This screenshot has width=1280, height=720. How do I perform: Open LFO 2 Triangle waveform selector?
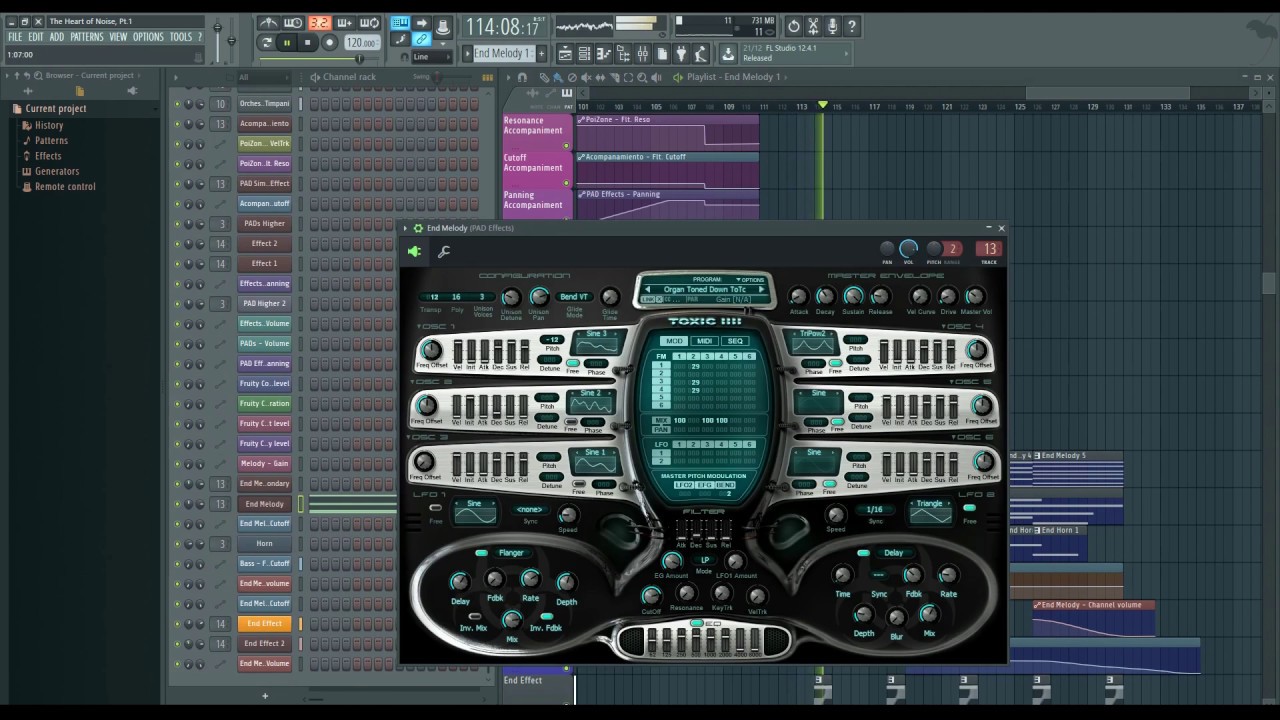(931, 511)
